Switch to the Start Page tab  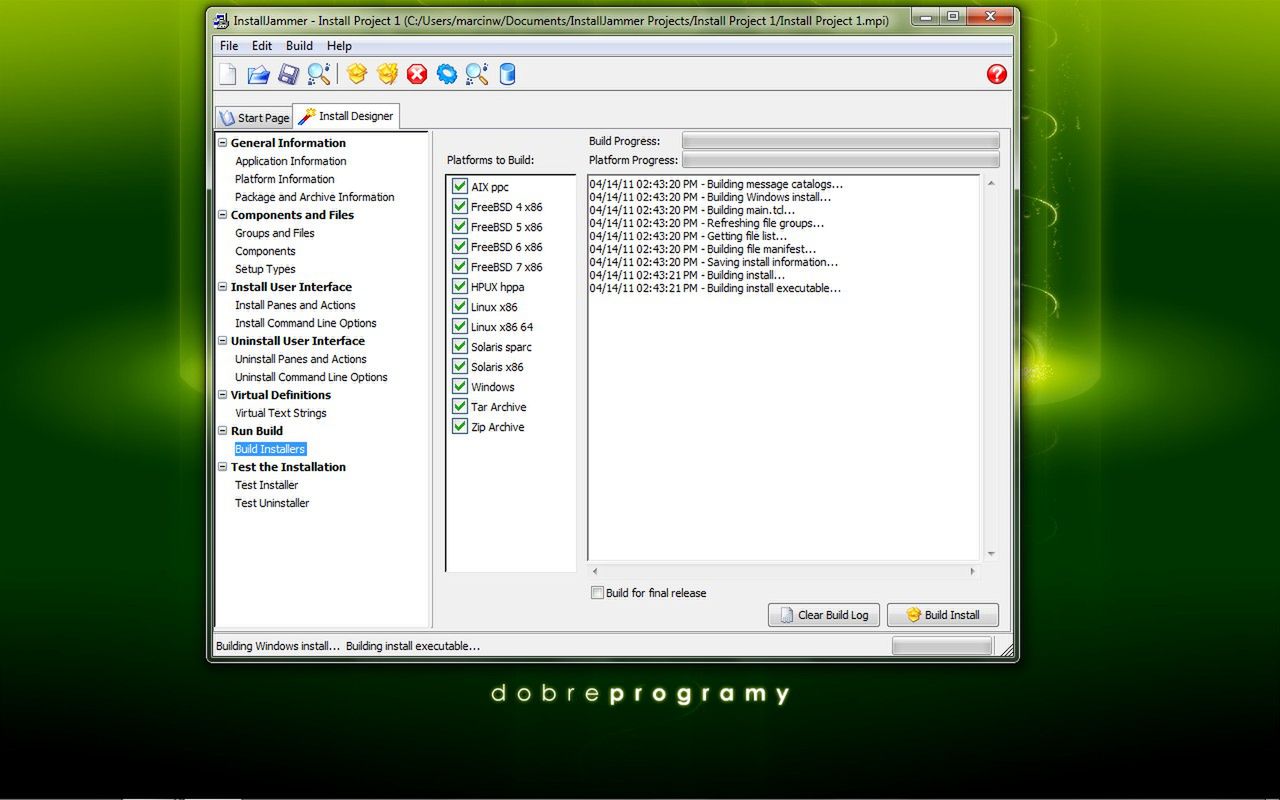click(x=254, y=117)
